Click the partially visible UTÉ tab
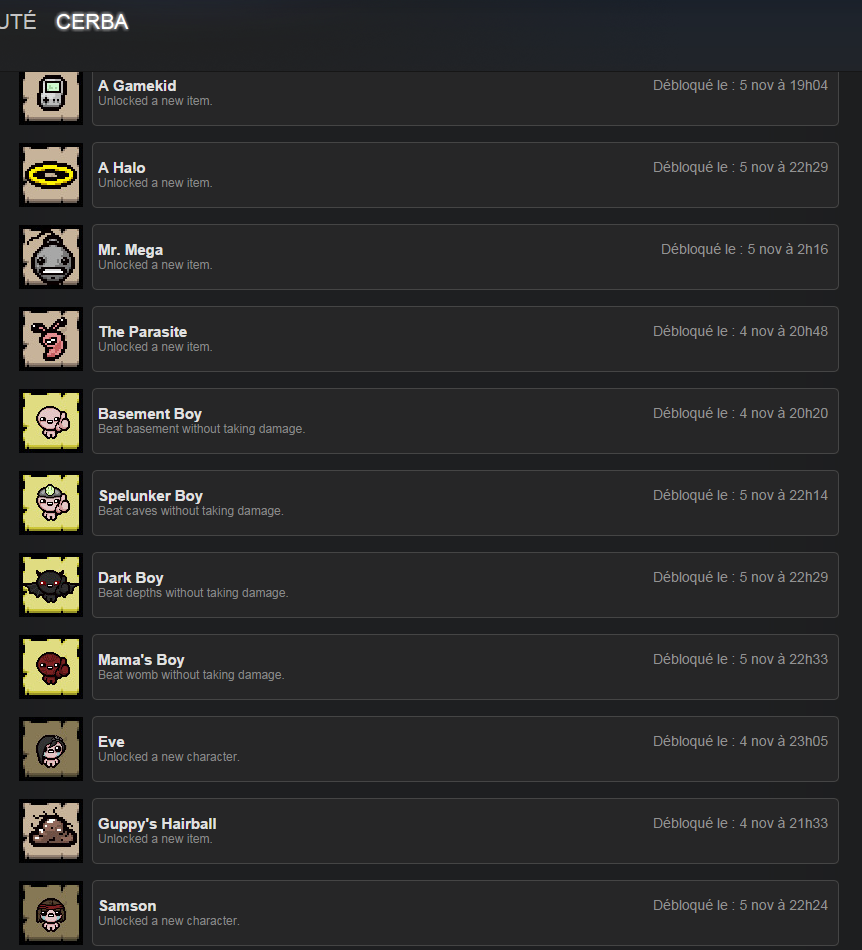862x950 pixels. click(x=18, y=22)
